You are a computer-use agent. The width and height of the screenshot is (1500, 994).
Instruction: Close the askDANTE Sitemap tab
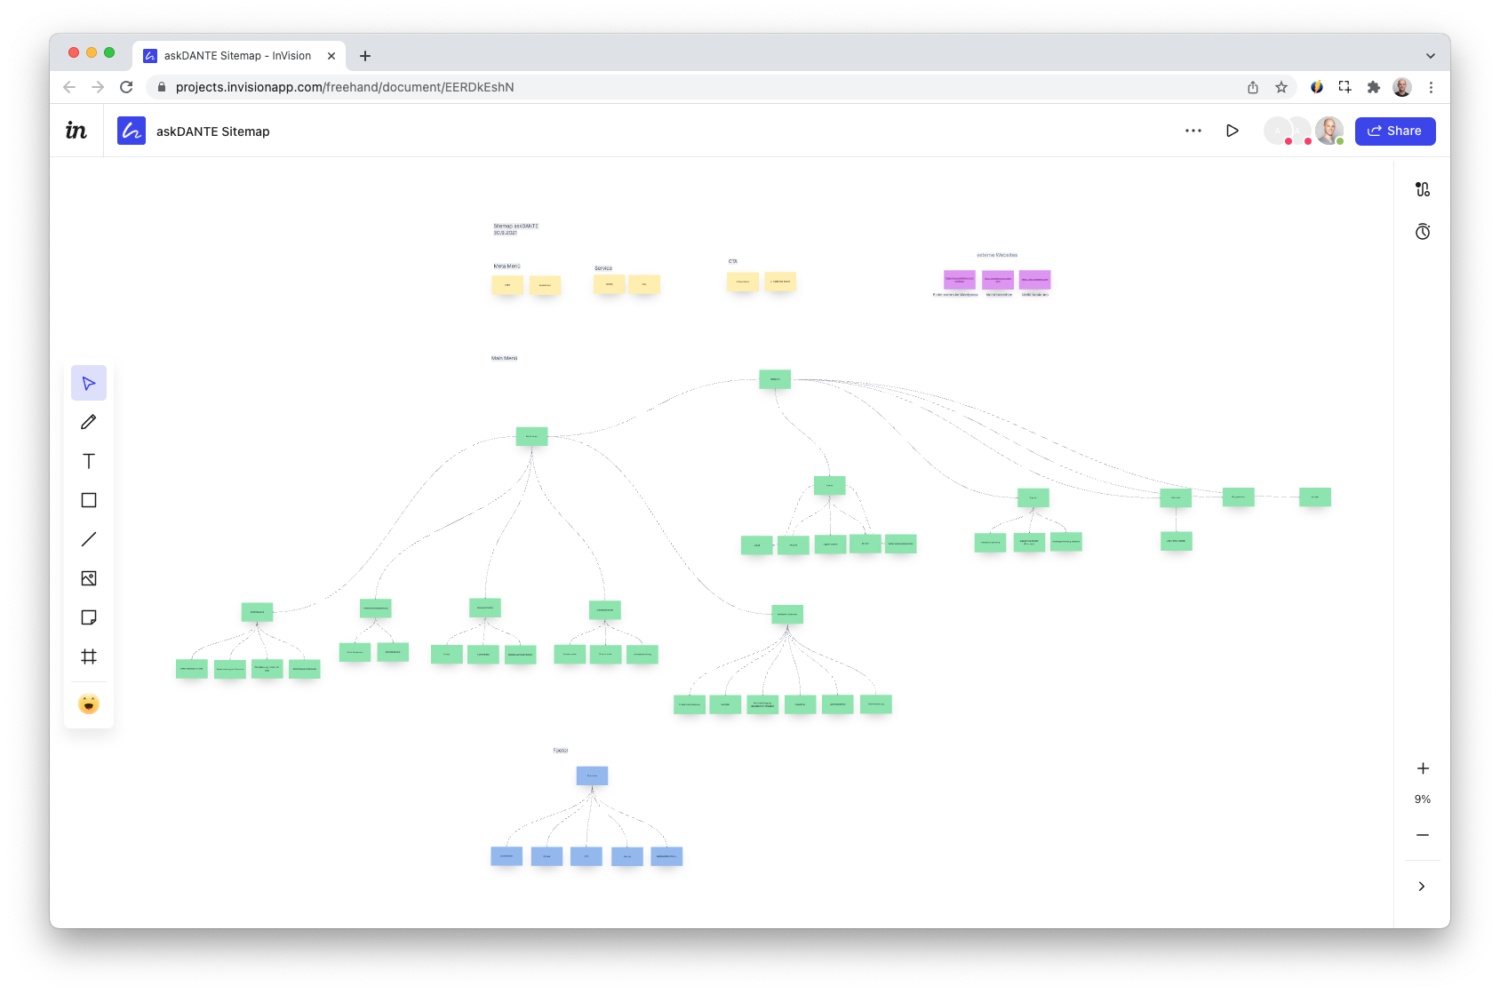pyautogui.click(x=331, y=56)
